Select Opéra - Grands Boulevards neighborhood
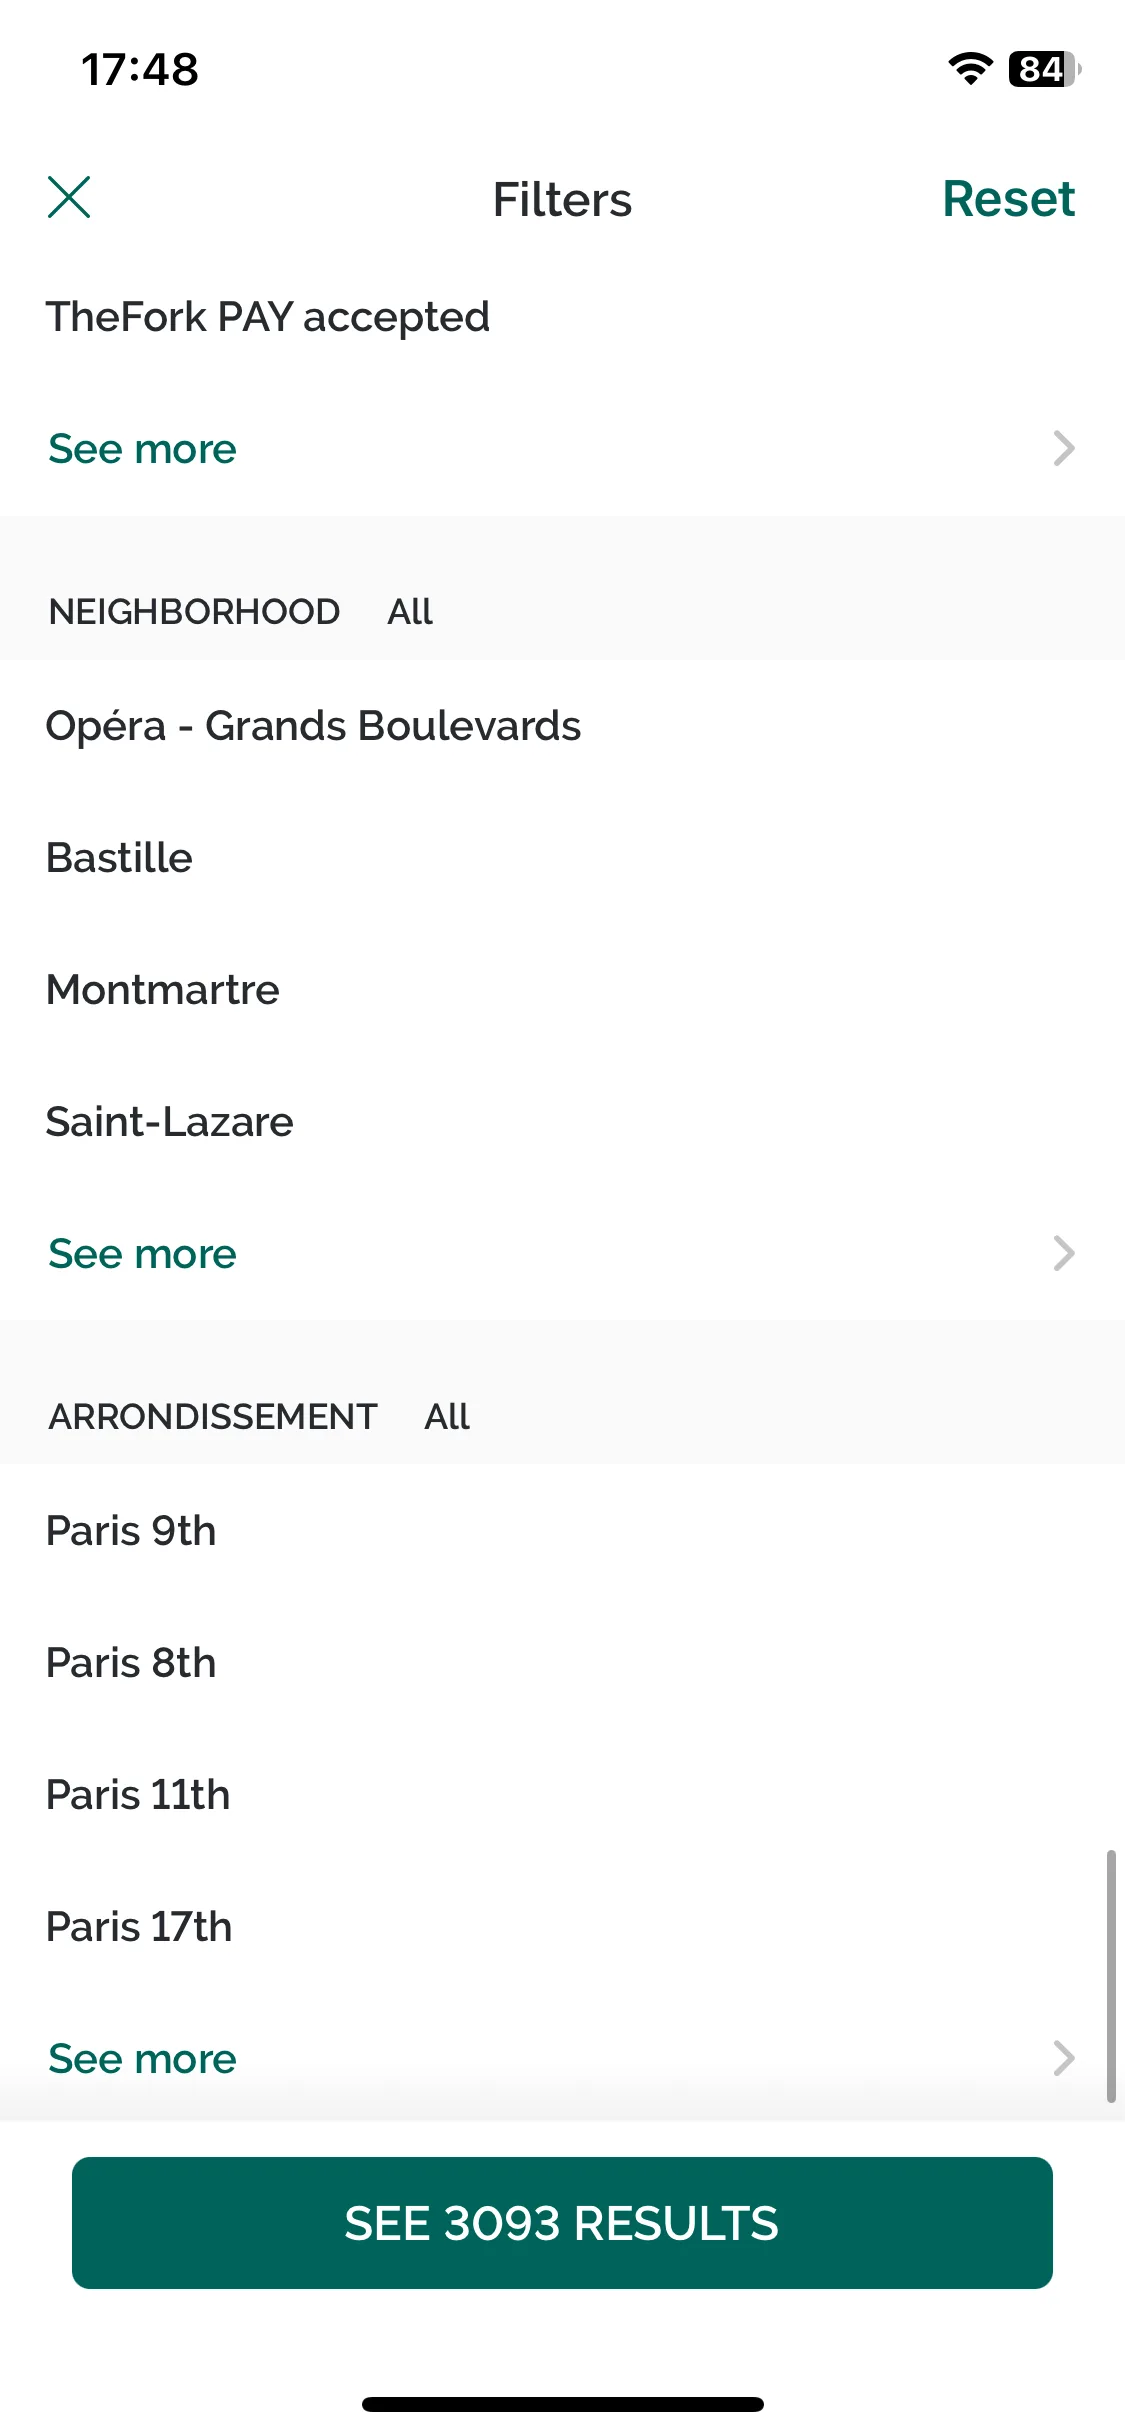1125x2436 pixels. point(562,726)
